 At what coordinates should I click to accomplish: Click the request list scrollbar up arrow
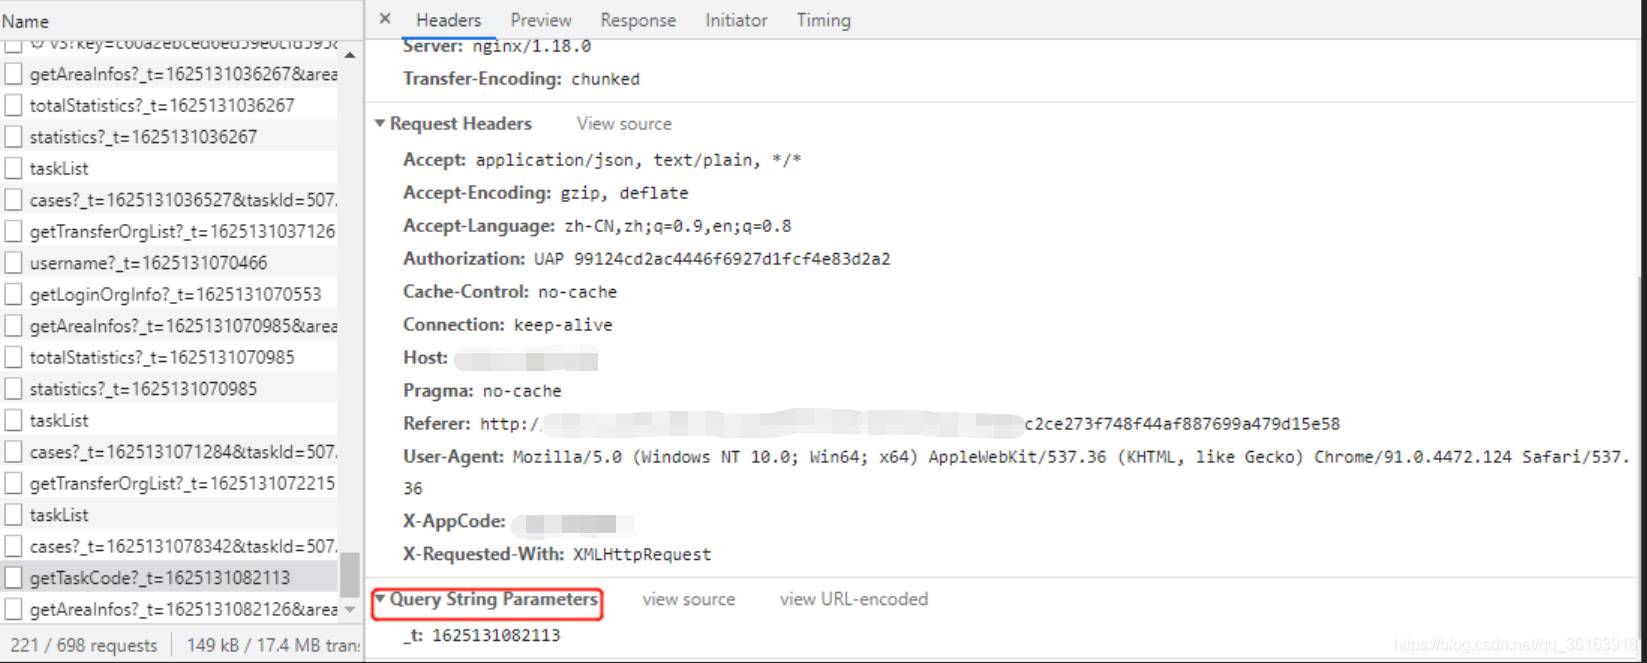click(349, 55)
